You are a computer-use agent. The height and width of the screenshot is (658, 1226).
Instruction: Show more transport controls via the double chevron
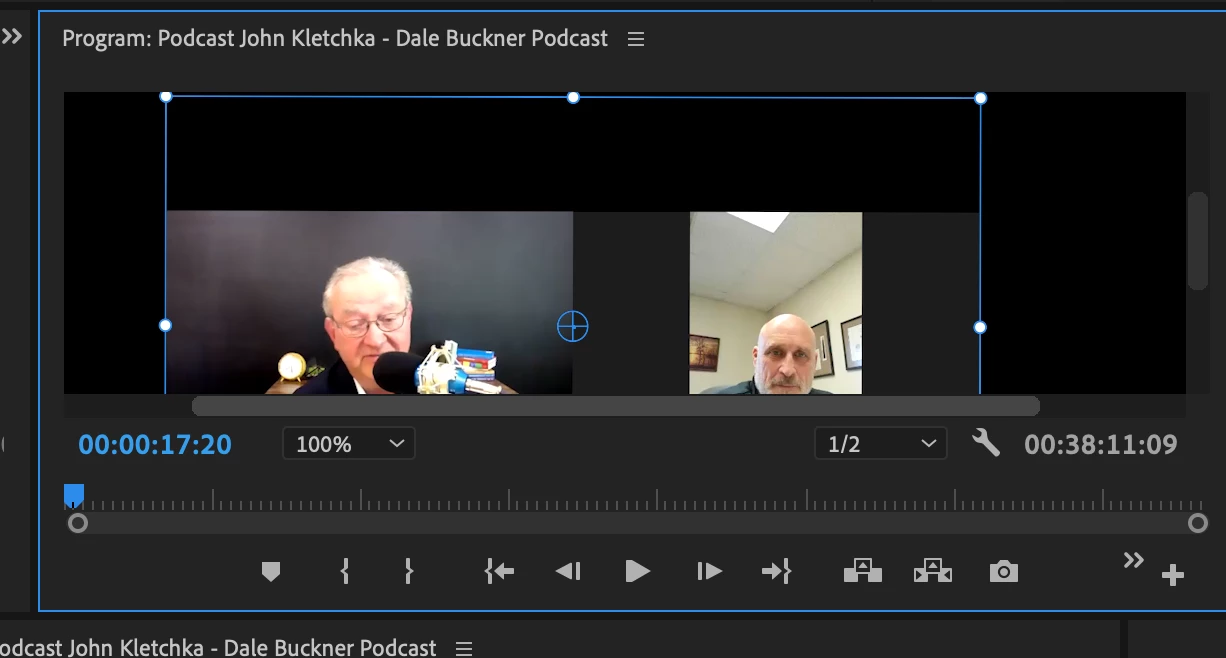point(1133,560)
